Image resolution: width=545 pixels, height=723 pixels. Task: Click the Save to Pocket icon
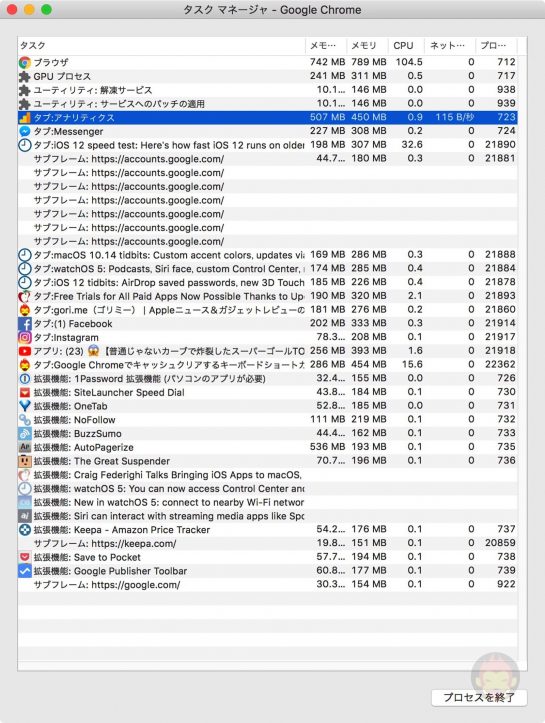pos(25,557)
